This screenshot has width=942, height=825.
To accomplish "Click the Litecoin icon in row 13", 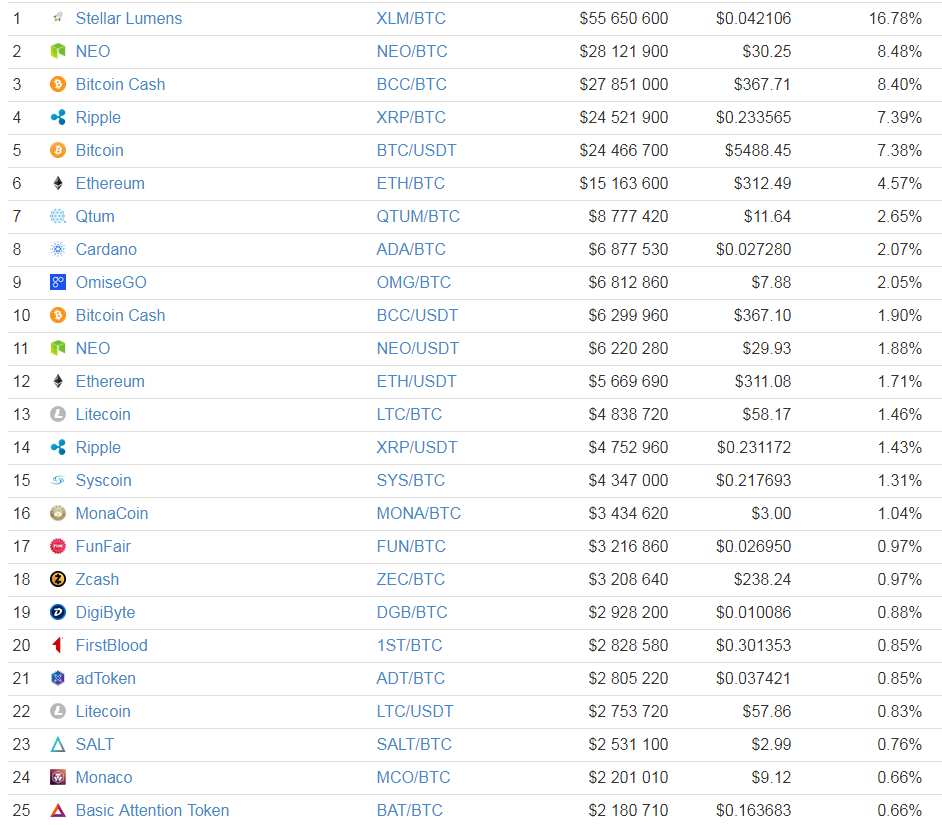I will [58, 415].
